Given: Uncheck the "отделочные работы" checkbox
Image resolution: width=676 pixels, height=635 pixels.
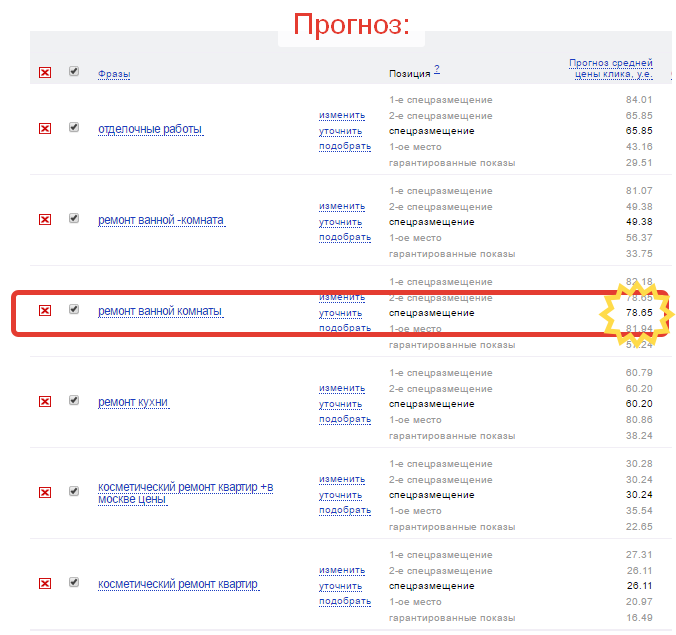Looking at the screenshot, I should click(x=74, y=127).
